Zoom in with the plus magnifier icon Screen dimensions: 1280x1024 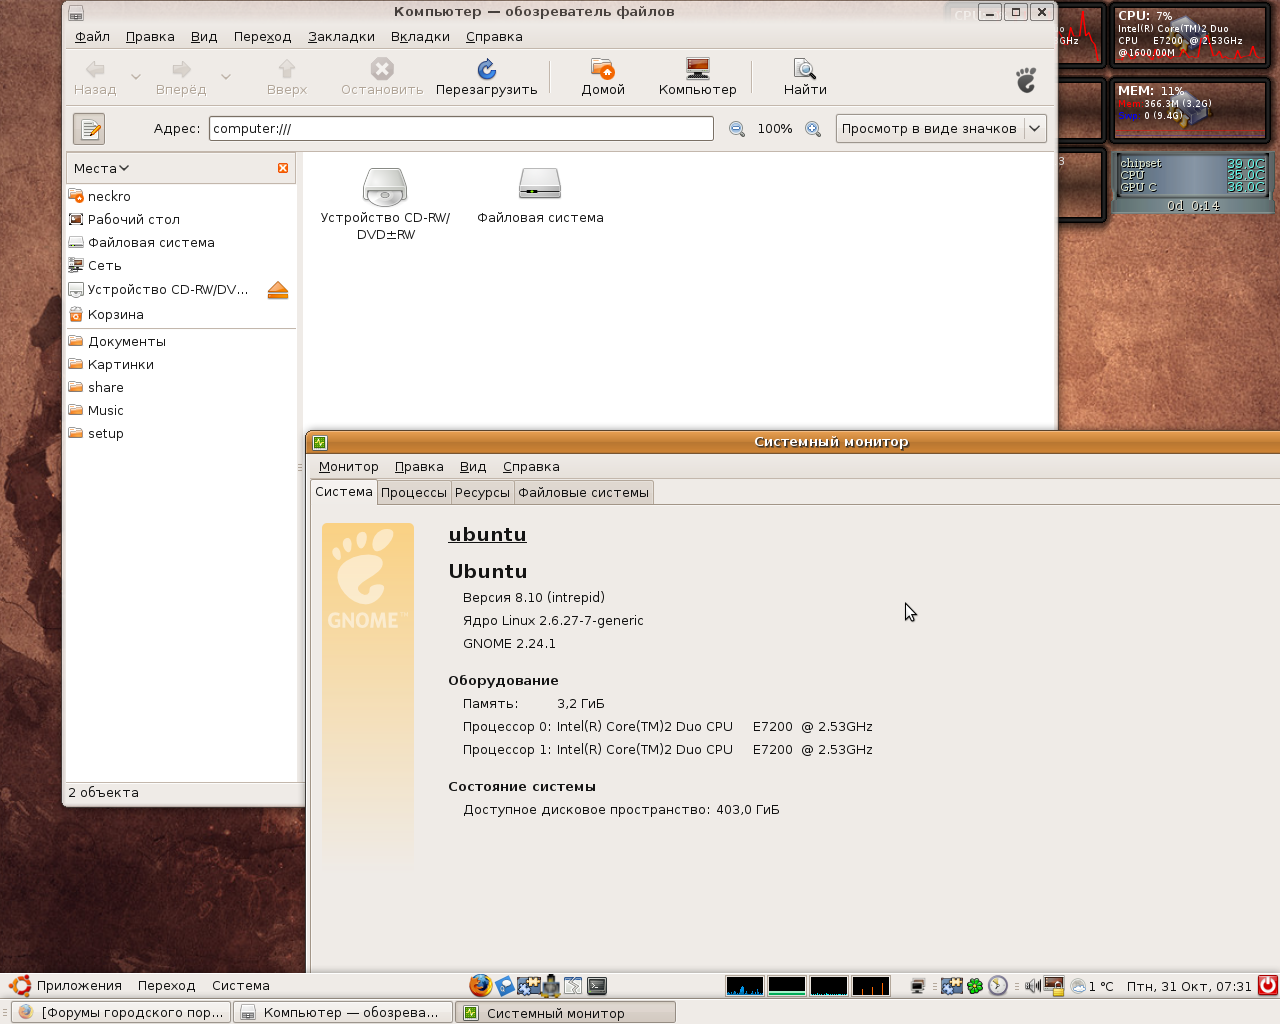(x=813, y=129)
